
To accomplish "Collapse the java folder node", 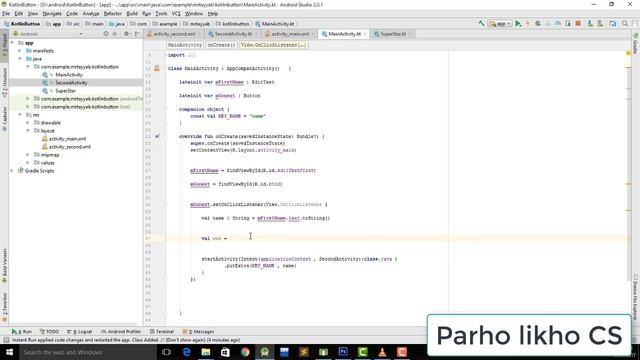I will [x=20, y=59].
